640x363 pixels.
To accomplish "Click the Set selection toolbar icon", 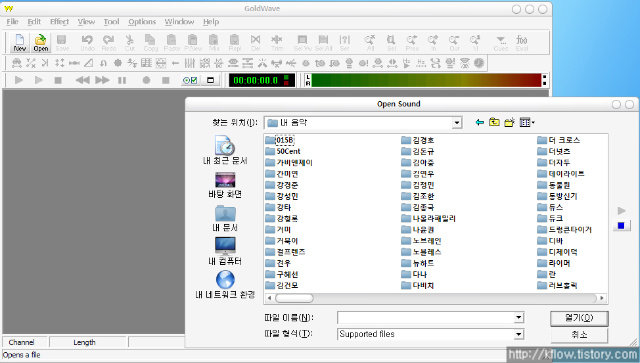I will 344,43.
